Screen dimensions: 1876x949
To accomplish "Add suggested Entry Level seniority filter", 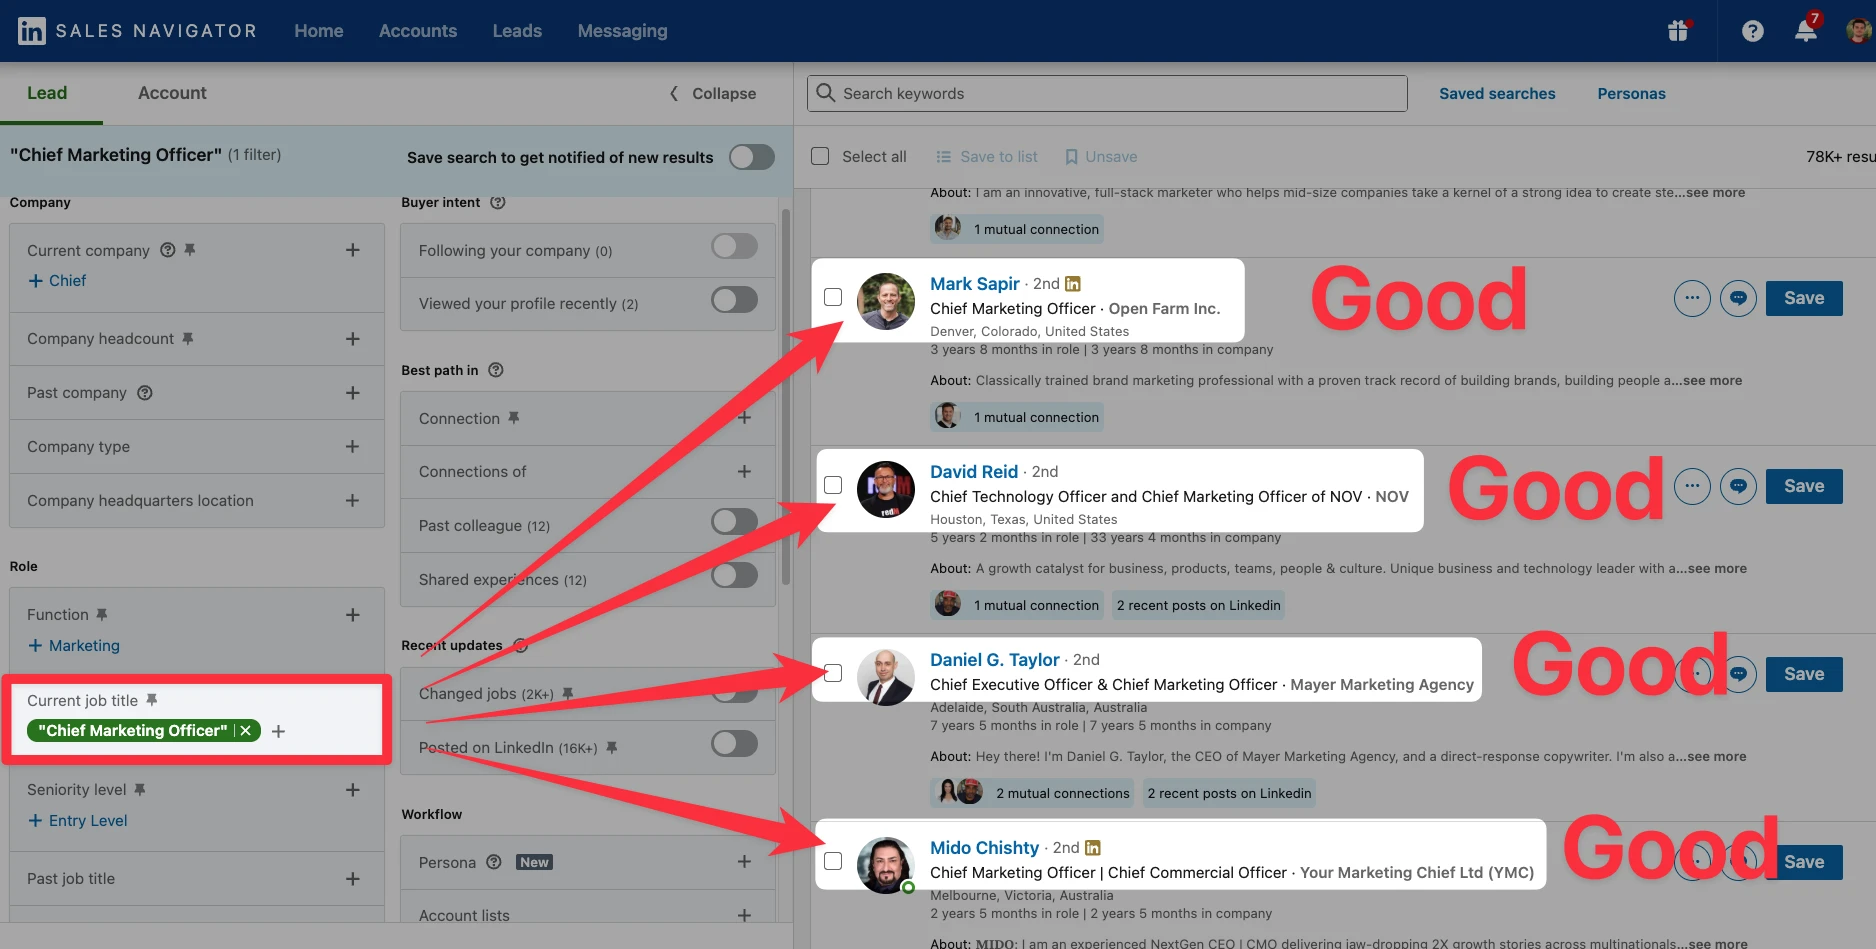I will [78, 821].
